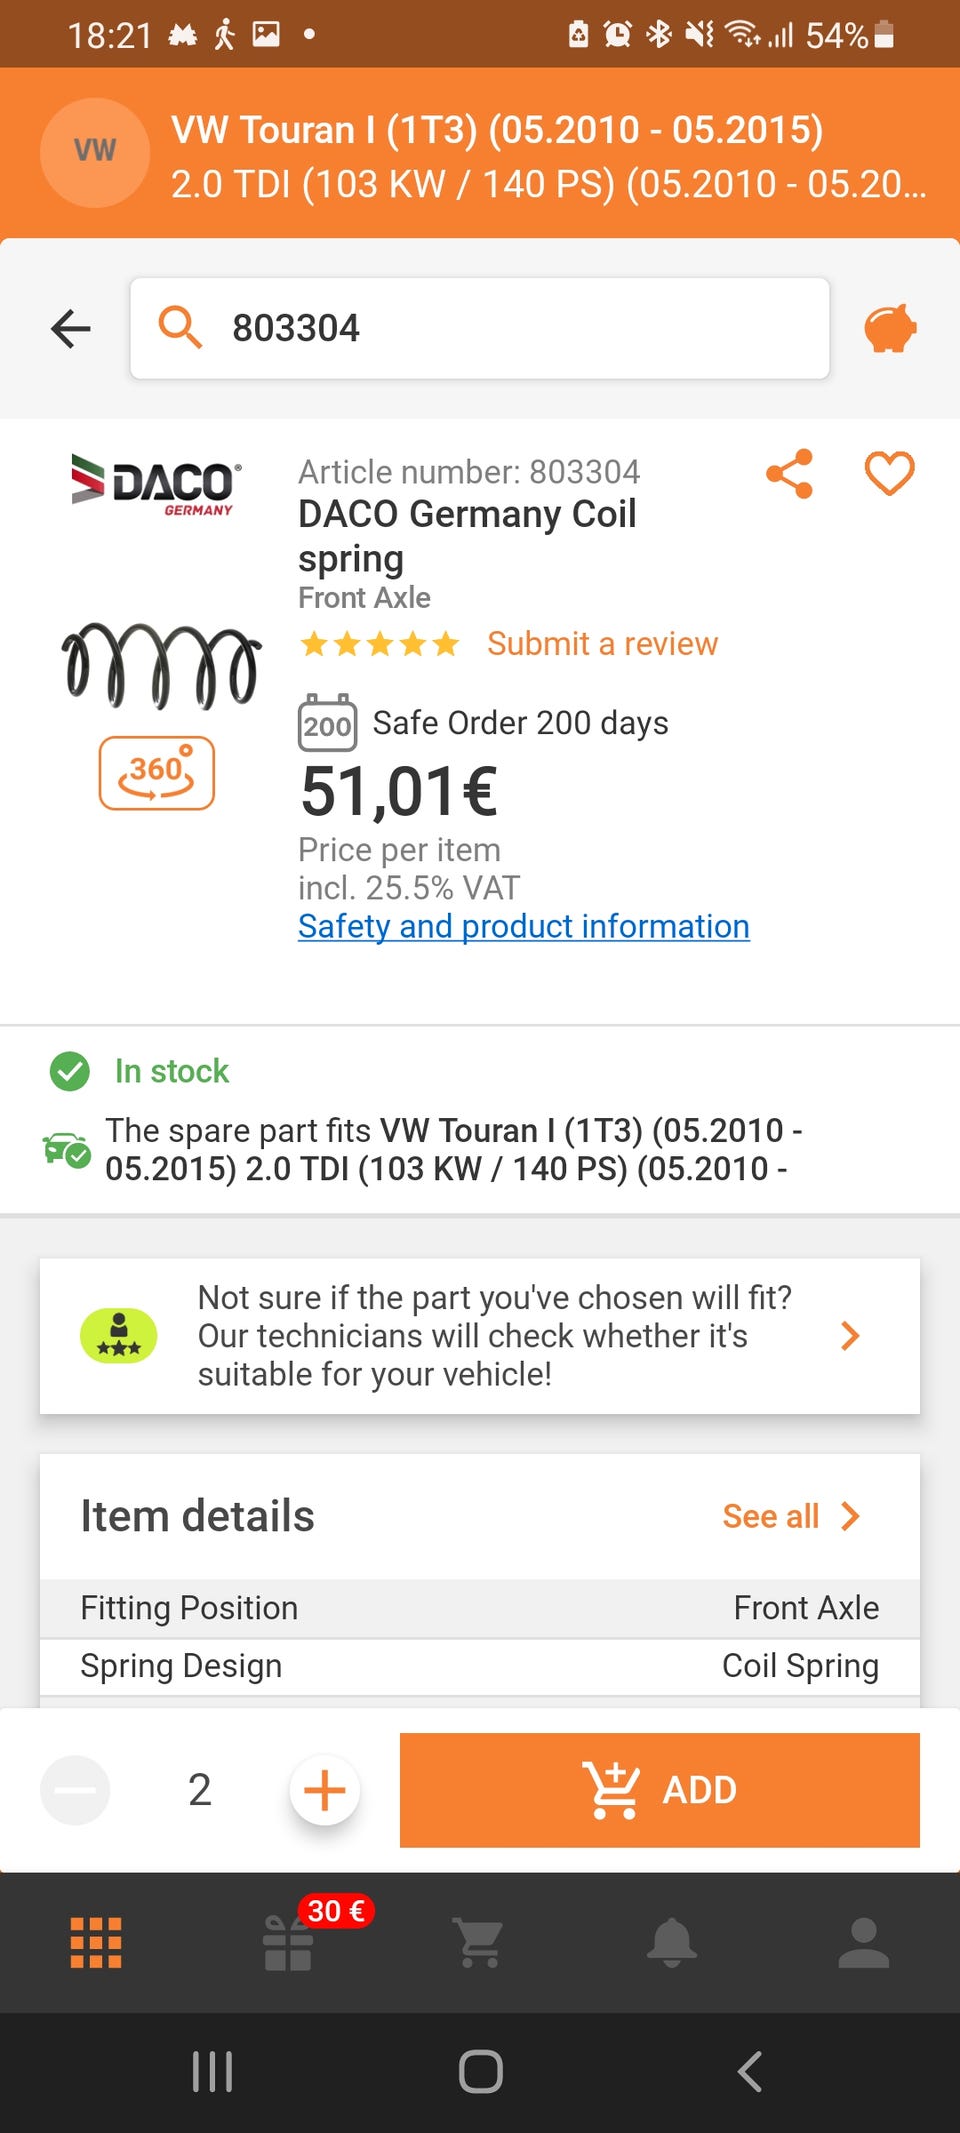Open the gift bonus 30 € tab

pos(289,1943)
